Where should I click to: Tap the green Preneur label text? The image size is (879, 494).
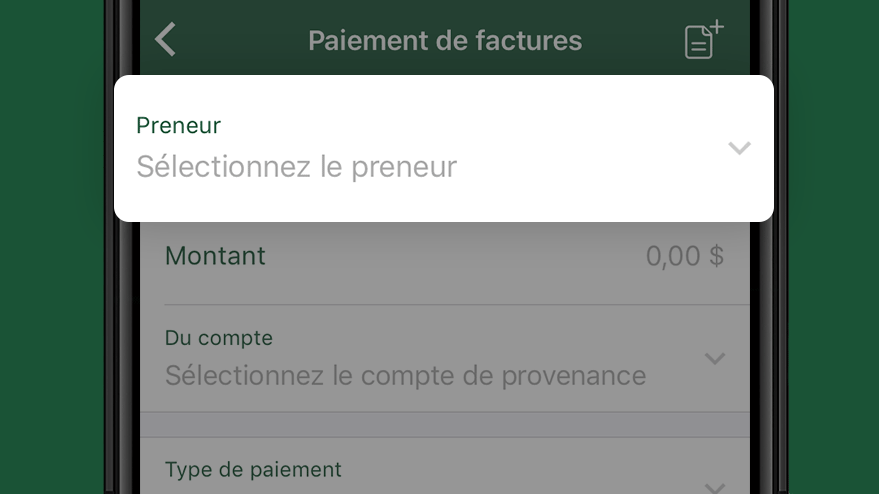[x=178, y=125]
